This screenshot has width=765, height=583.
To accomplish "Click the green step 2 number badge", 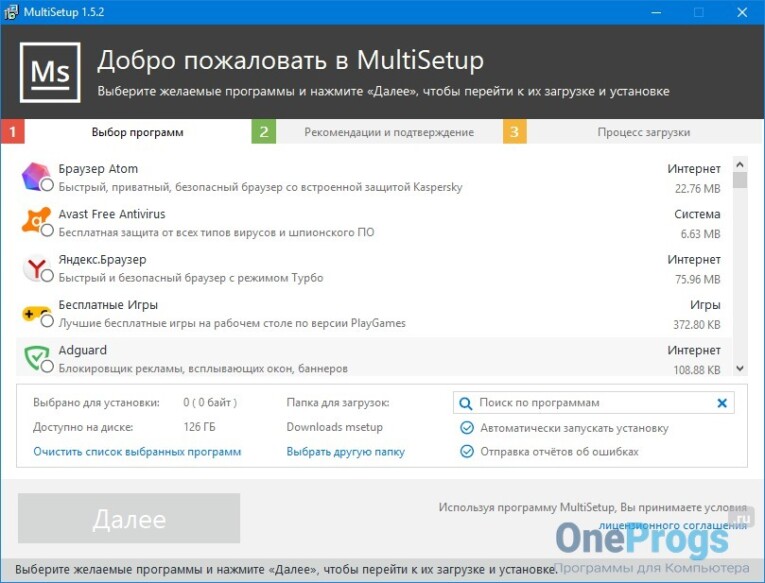I will pyautogui.click(x=264, y=132).
